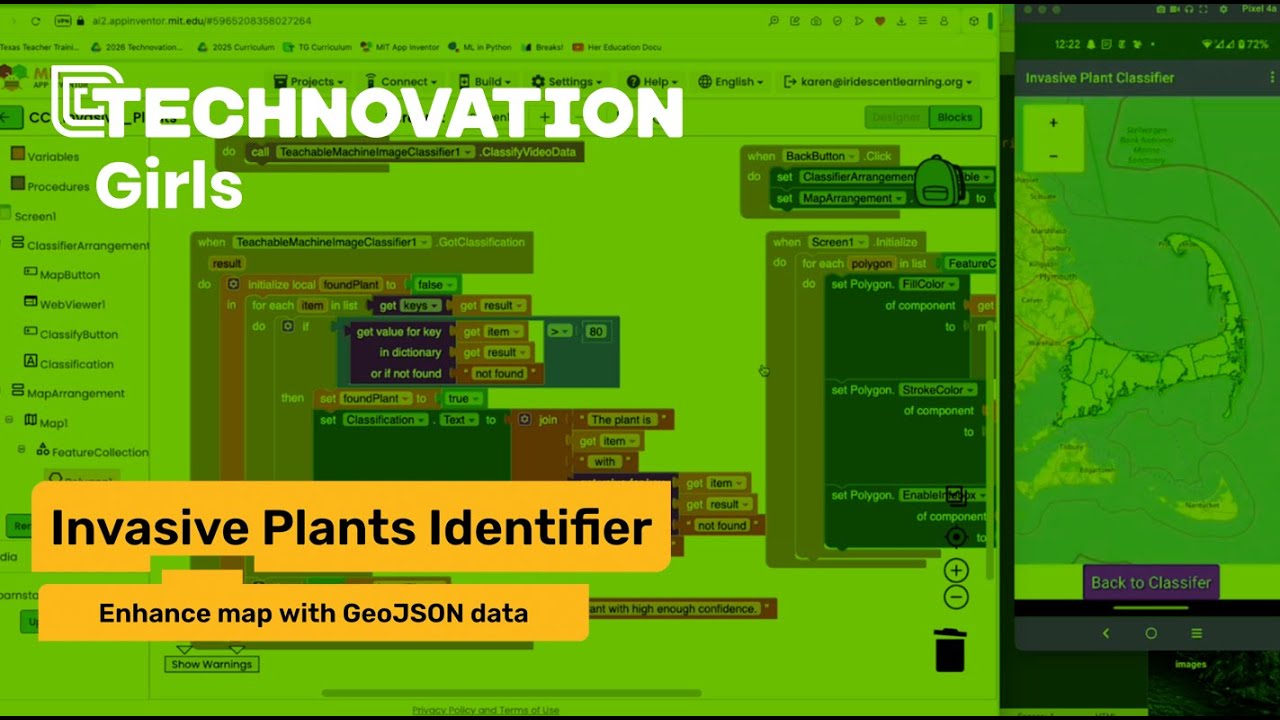1280x720 pixels.
Task: Open the English language dropdown
Action: tap(731, 82)
